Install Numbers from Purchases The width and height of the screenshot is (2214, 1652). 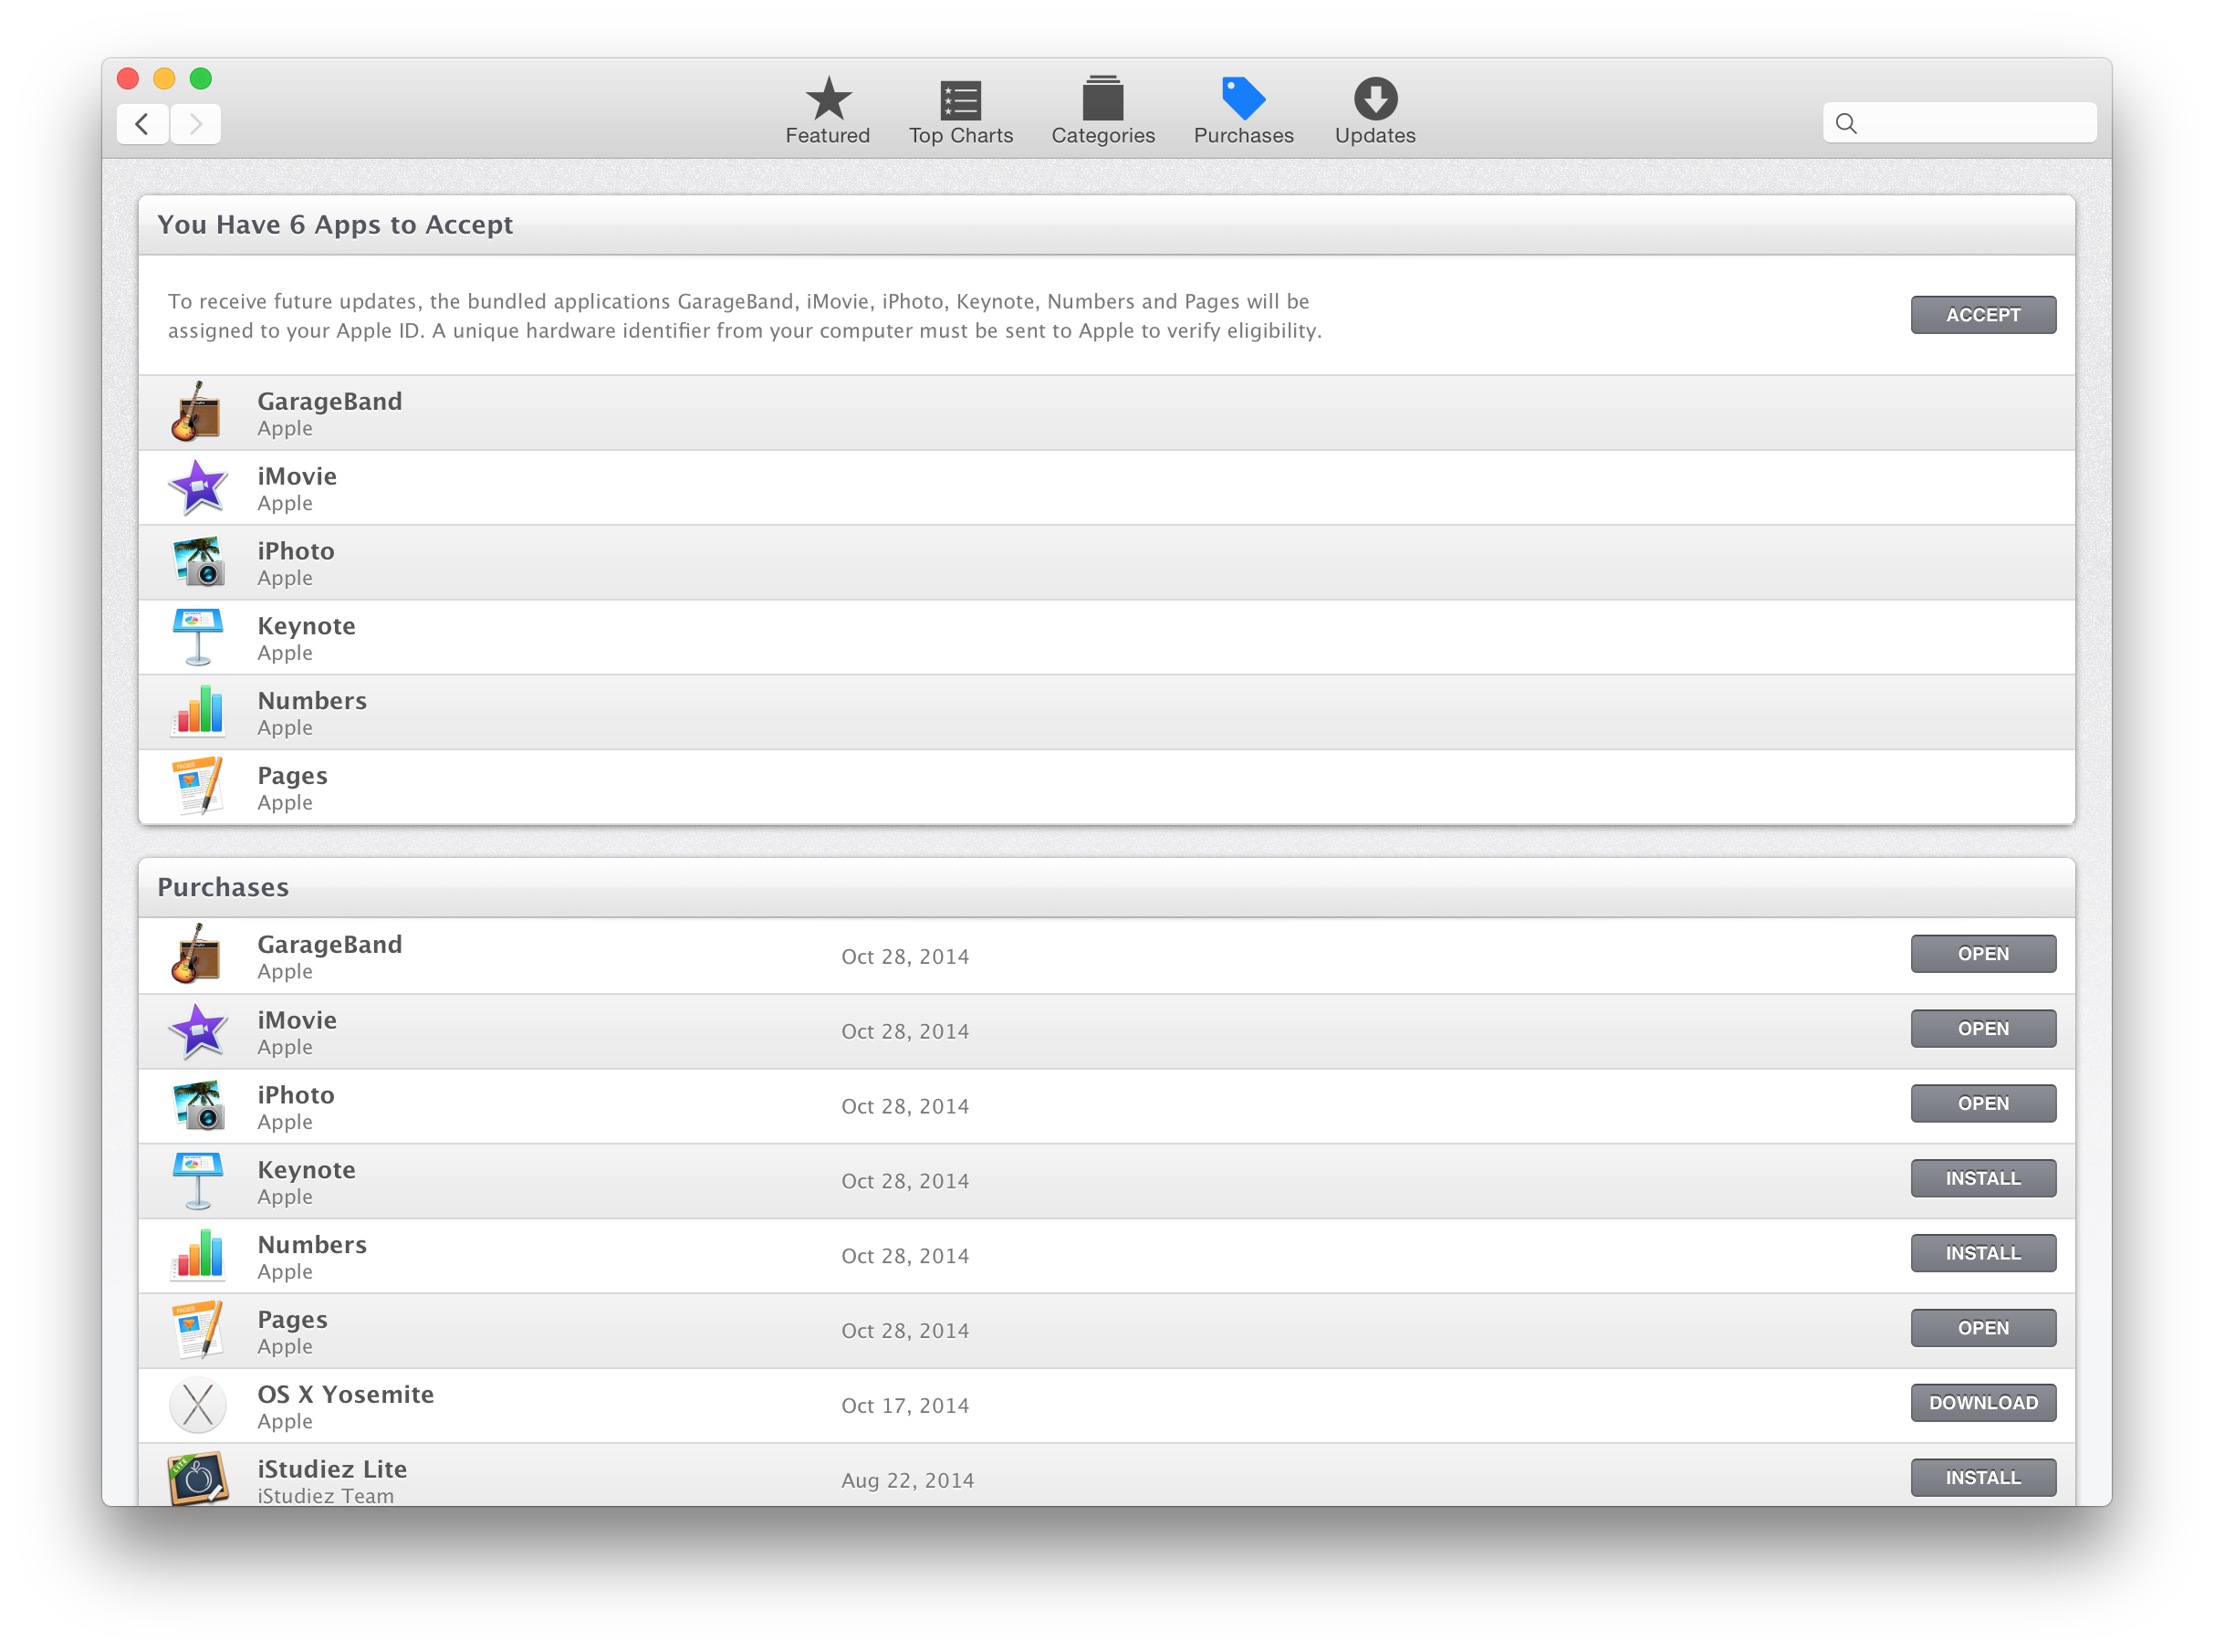(1982, 1253)
